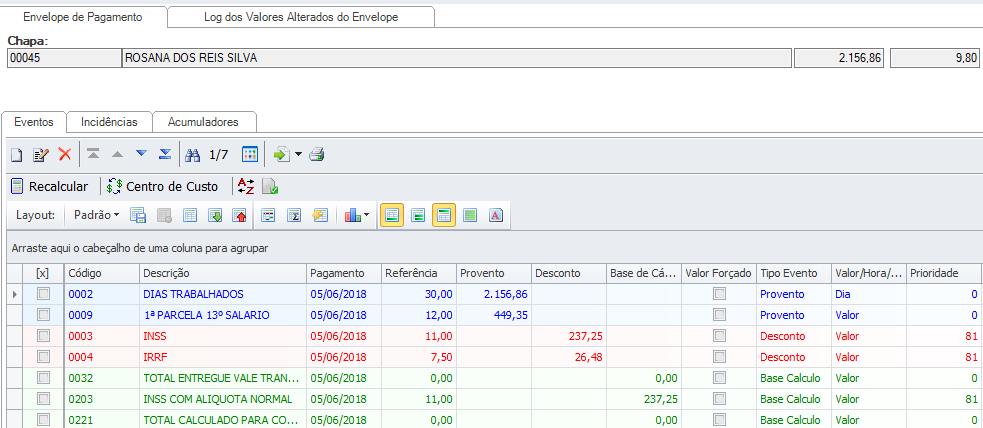983x428 pixels.
Task: Toggle Valor Forçado checkbox in INSS row
Action: point(719,336)
